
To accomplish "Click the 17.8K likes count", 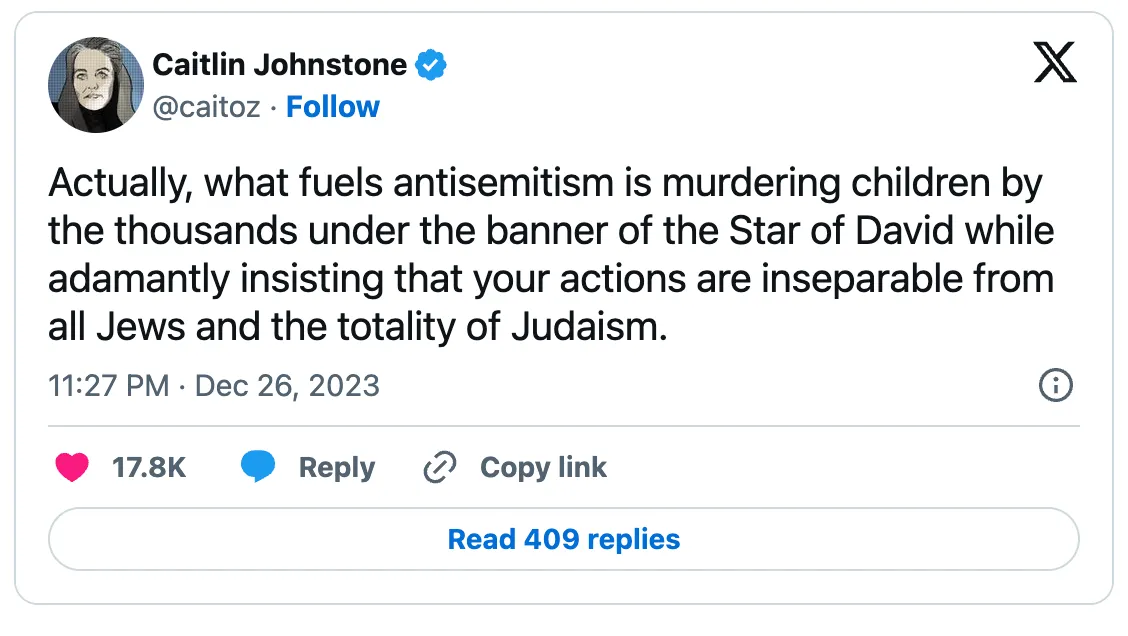I will 149,467.
